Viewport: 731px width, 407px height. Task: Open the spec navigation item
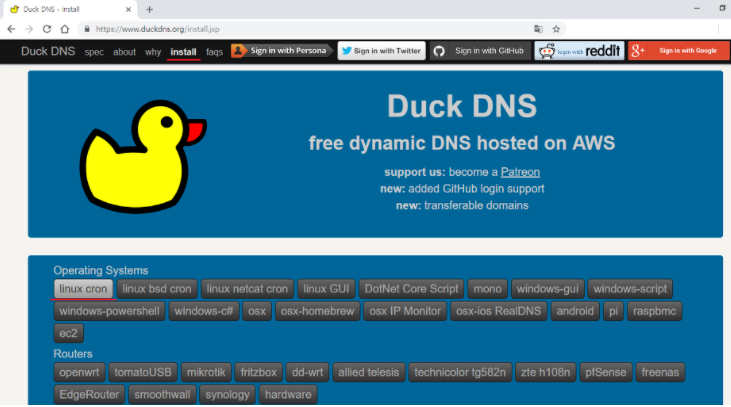click(94, 52)
